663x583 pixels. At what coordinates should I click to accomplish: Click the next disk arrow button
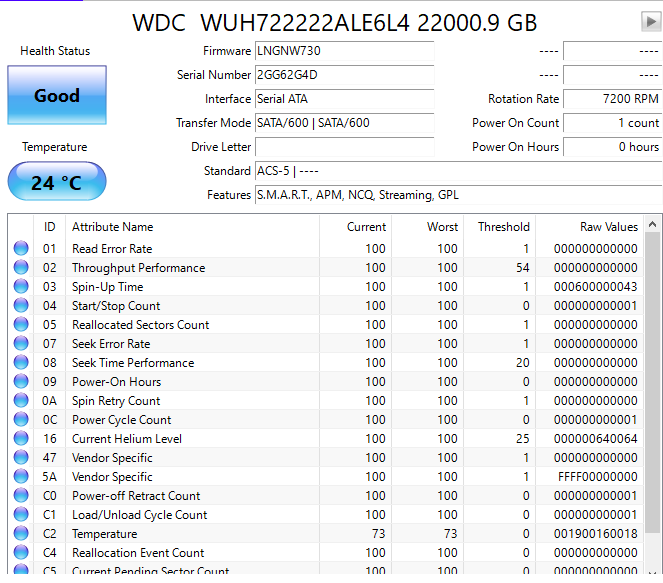(652, 21)
